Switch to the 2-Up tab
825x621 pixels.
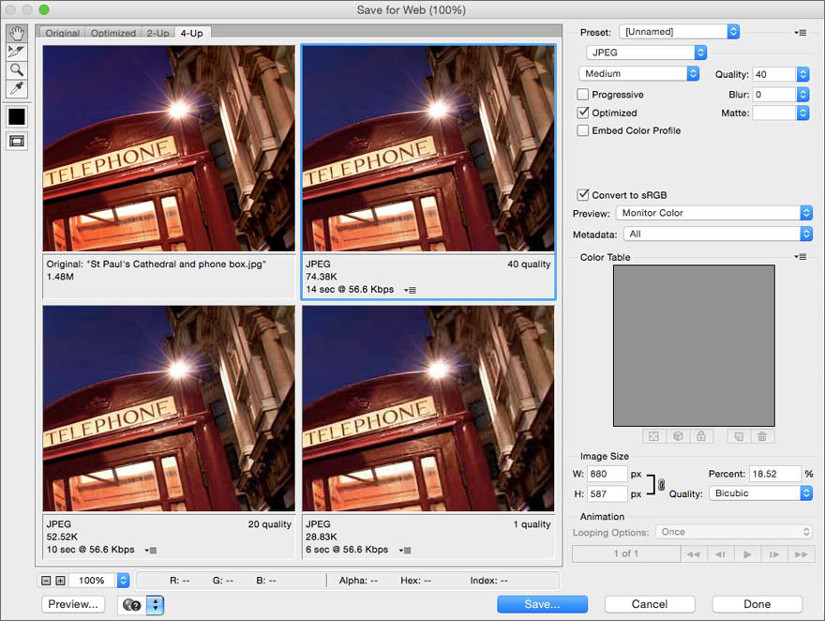[158, 33]
